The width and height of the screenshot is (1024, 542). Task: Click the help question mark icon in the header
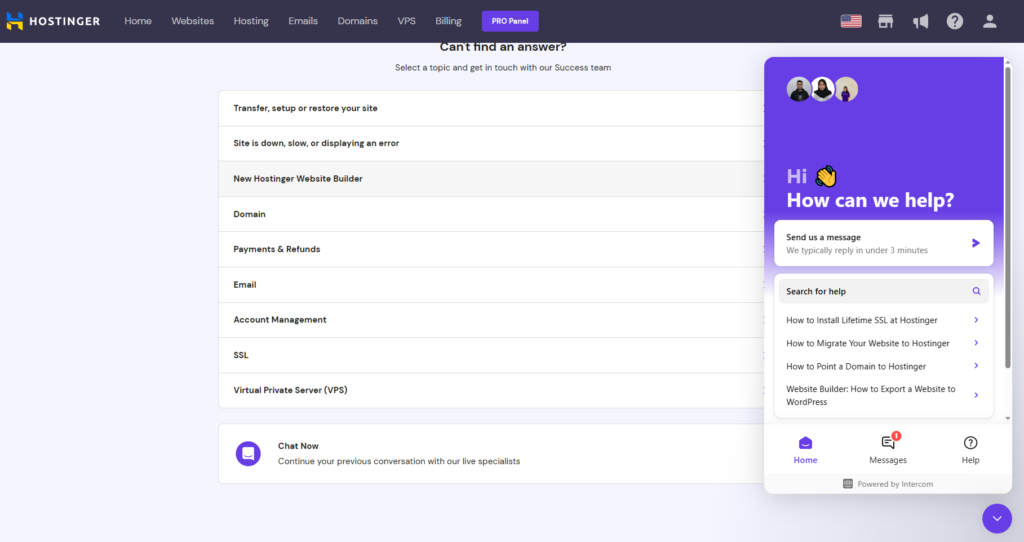pos(954,21)
